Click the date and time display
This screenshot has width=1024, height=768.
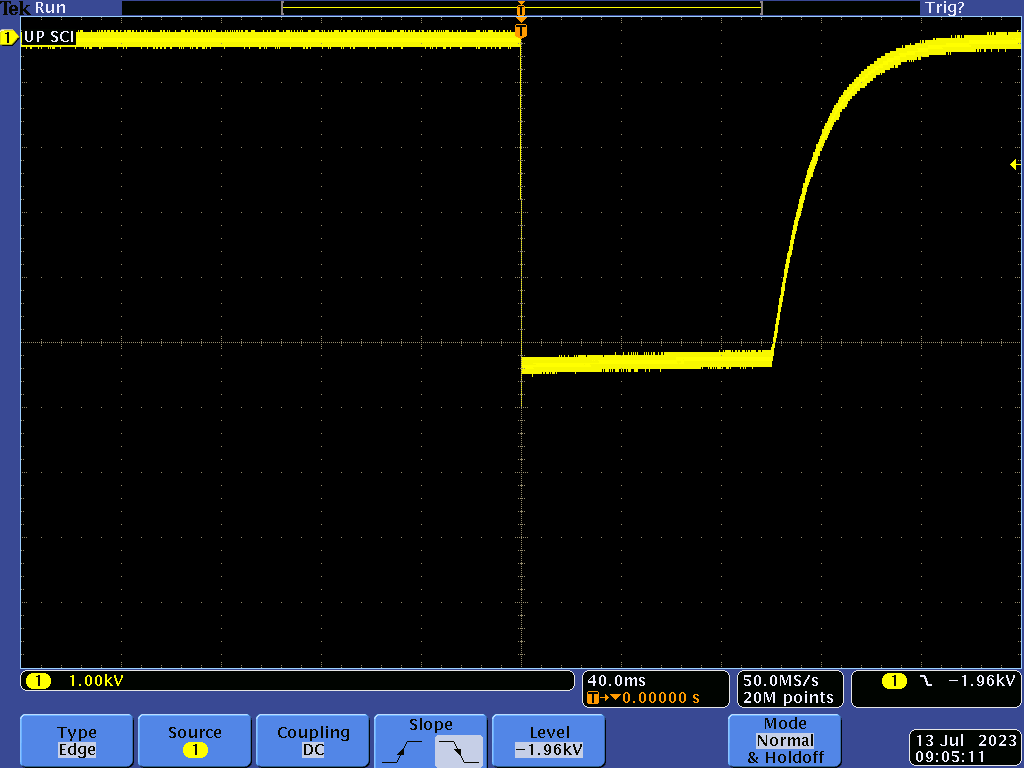click(x=964, y=749)
